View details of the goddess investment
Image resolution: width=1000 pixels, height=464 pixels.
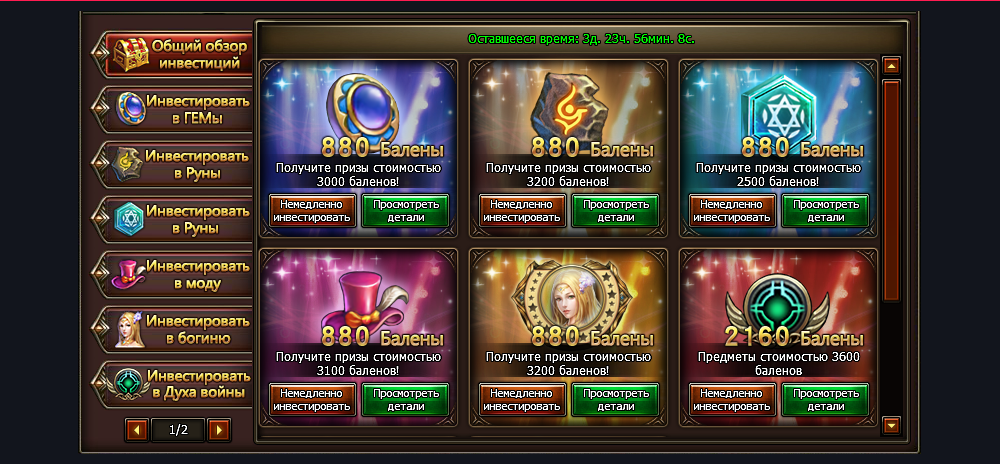615,400
